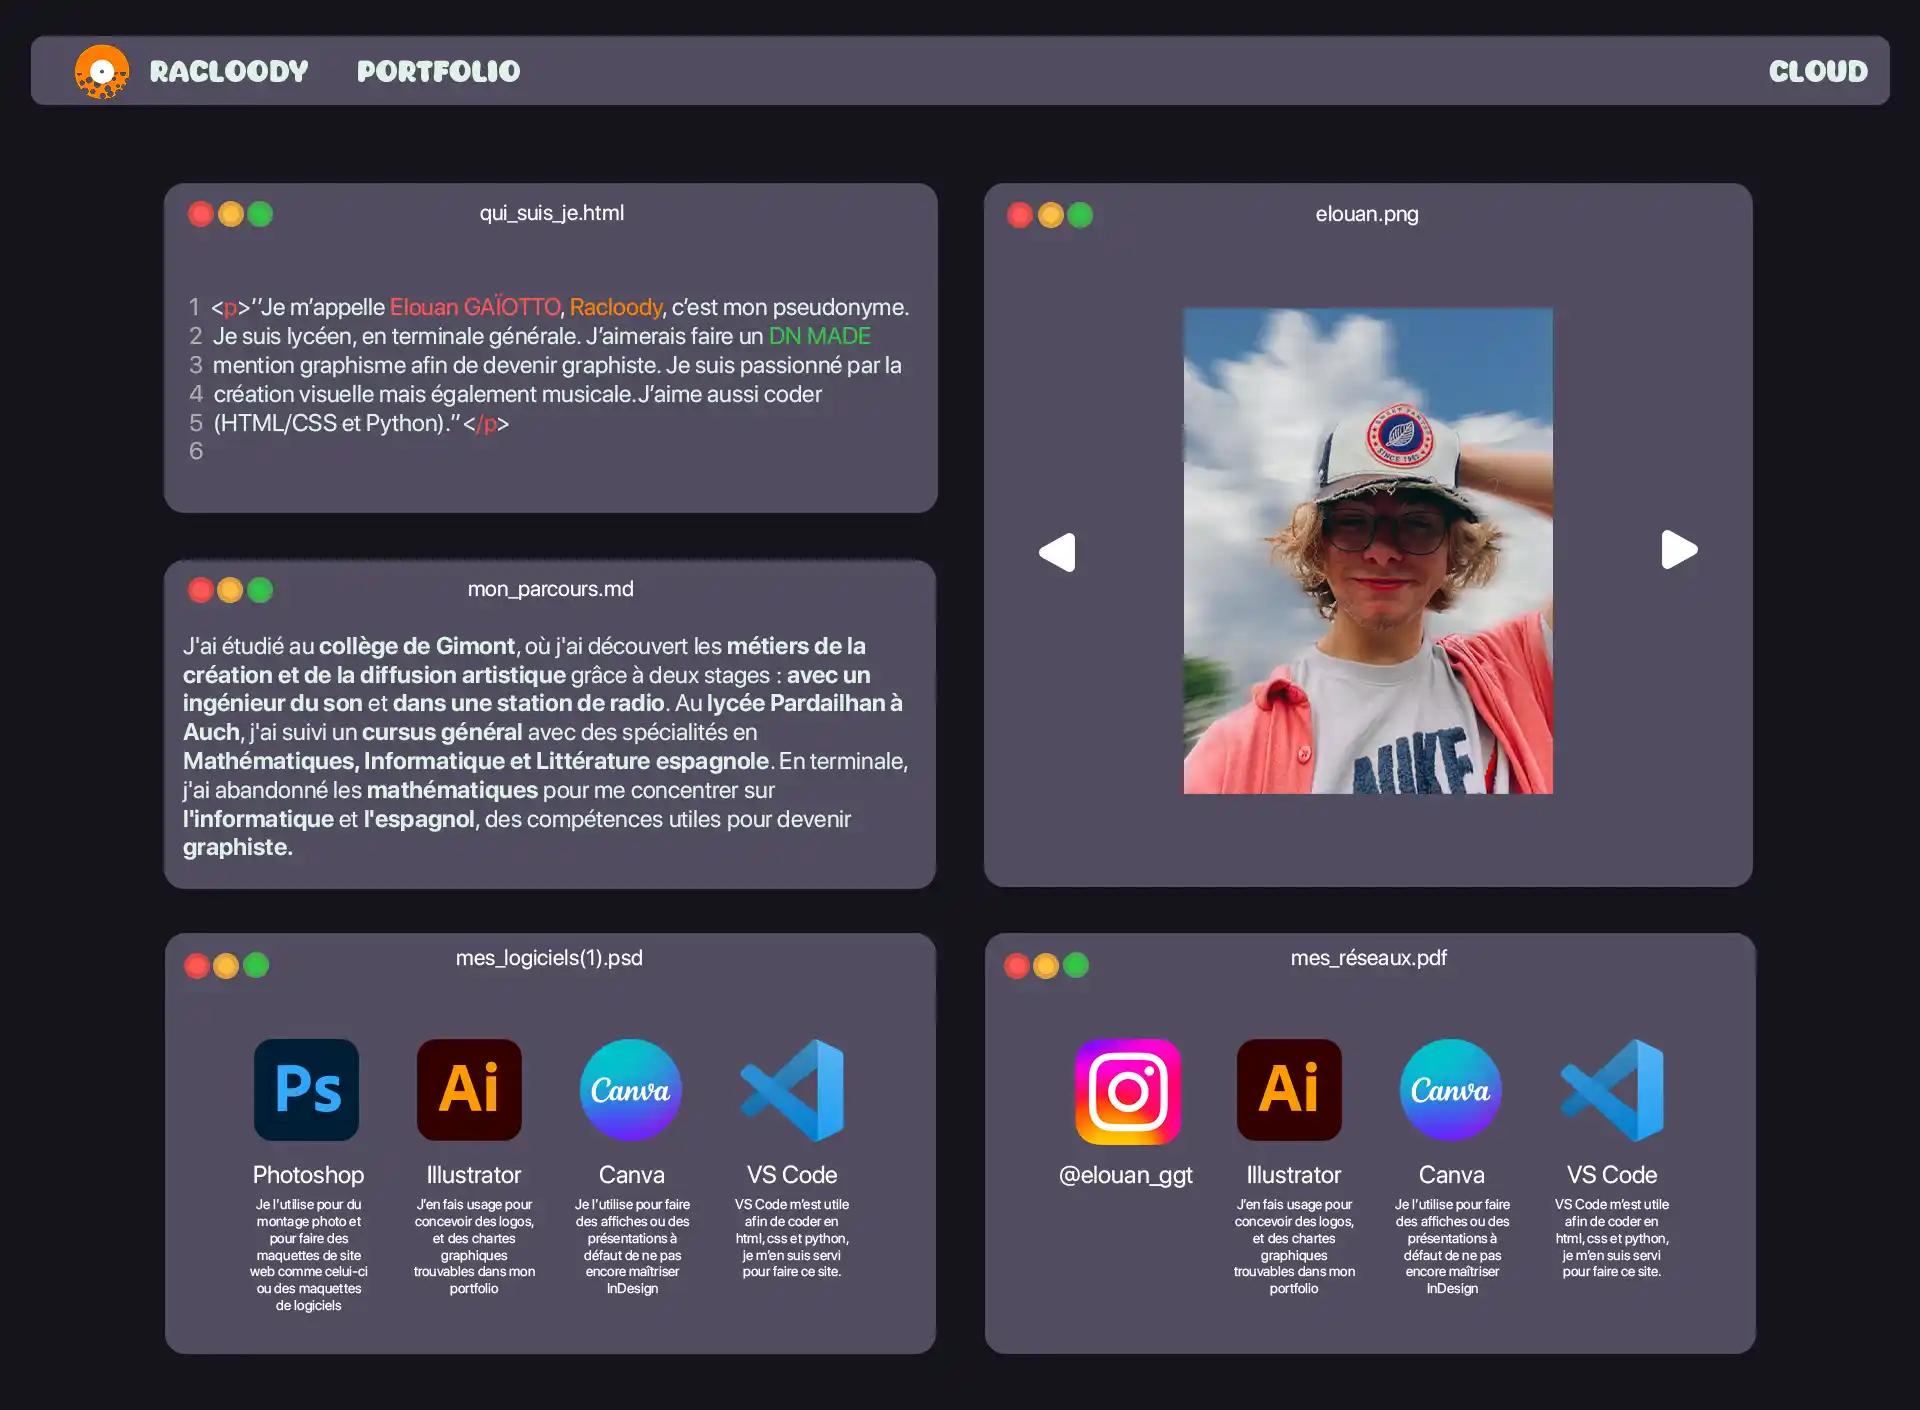Click the mes_réseaux.pdf window title

click(1369, 958)
